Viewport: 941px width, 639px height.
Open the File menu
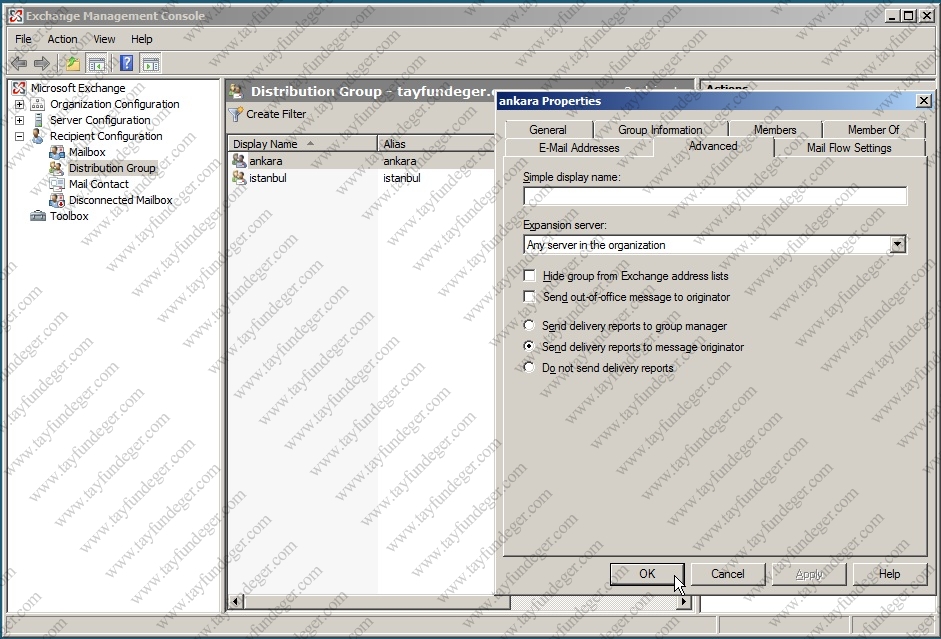coord(23,39)
